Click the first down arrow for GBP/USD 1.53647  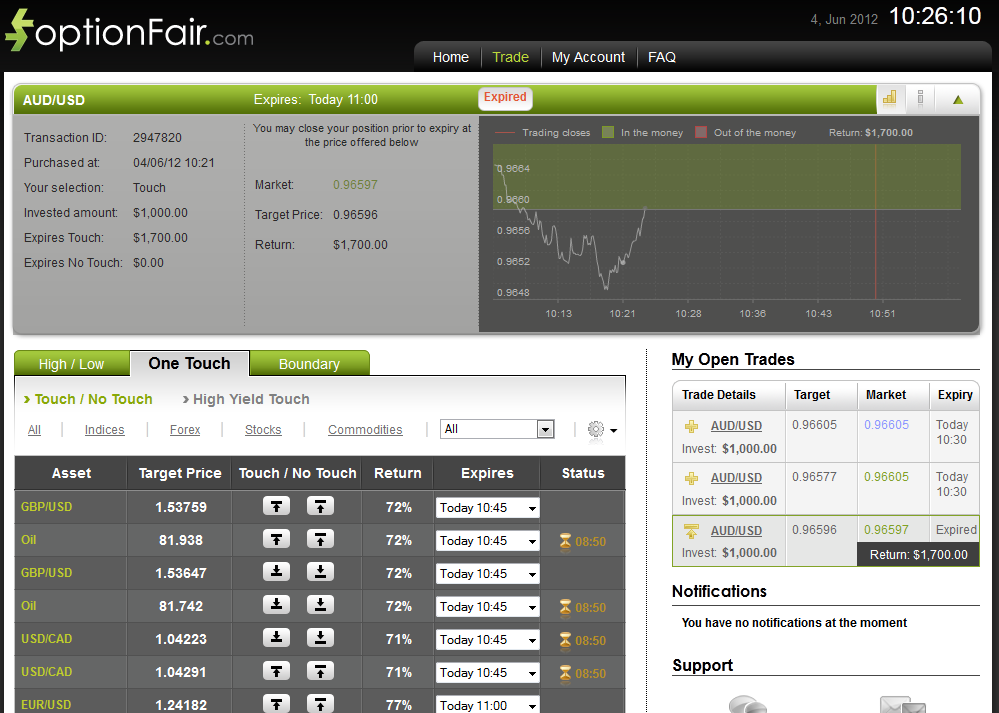click(277, 573)
